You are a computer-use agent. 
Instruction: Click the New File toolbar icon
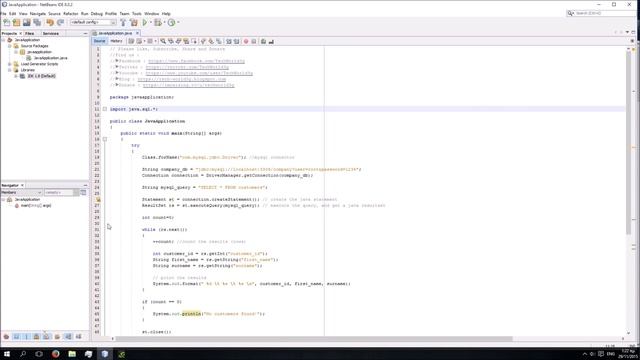[7, 22]
